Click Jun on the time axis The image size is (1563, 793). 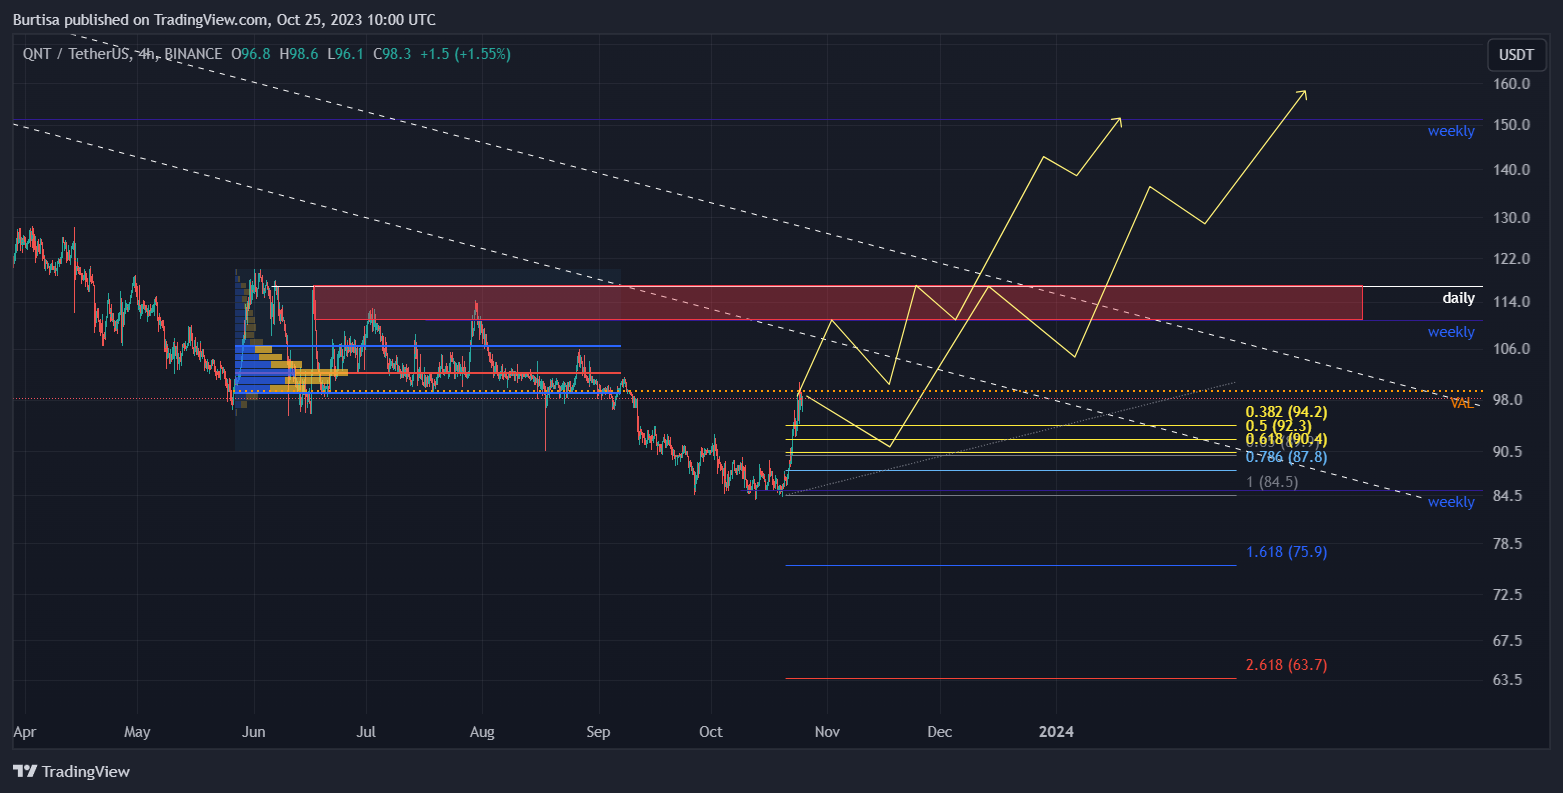[254, 732]
